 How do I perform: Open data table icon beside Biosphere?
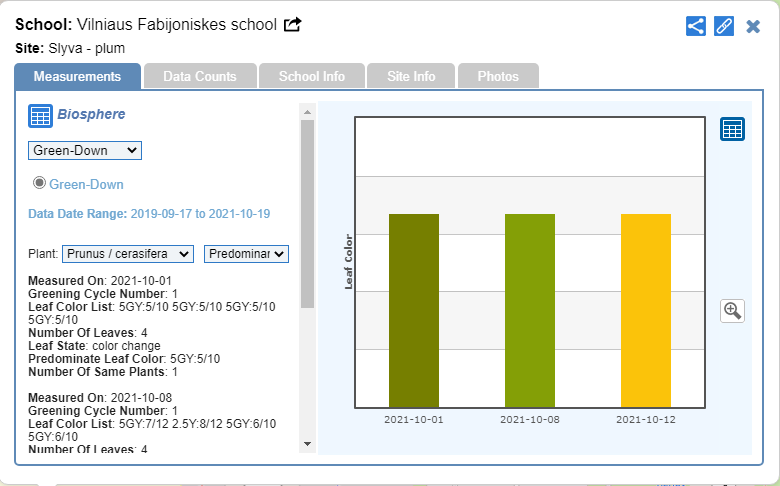pos(40,116)
